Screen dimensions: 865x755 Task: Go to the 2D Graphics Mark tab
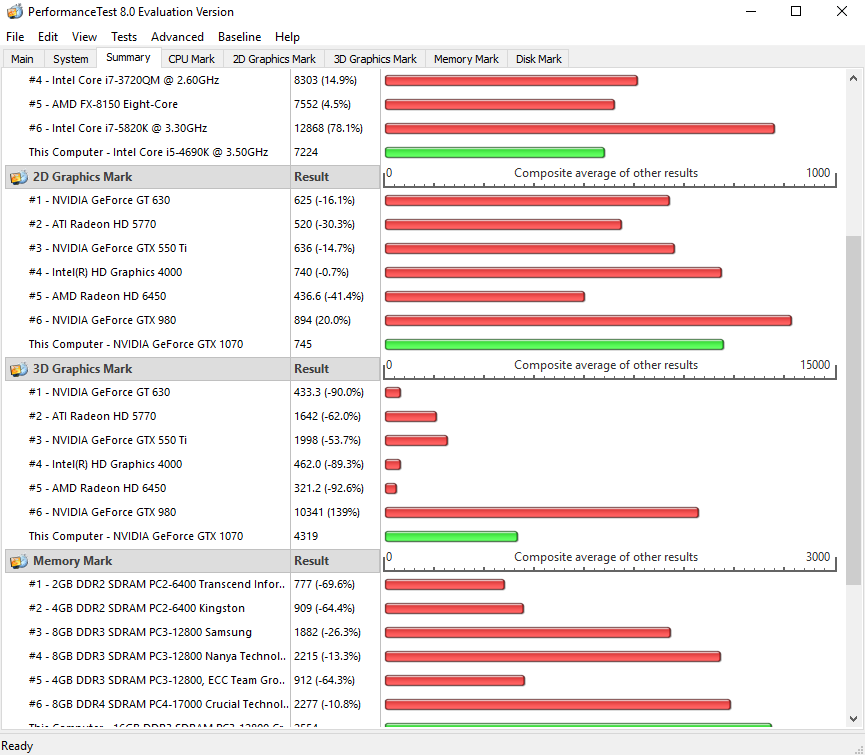coord(274,59)
